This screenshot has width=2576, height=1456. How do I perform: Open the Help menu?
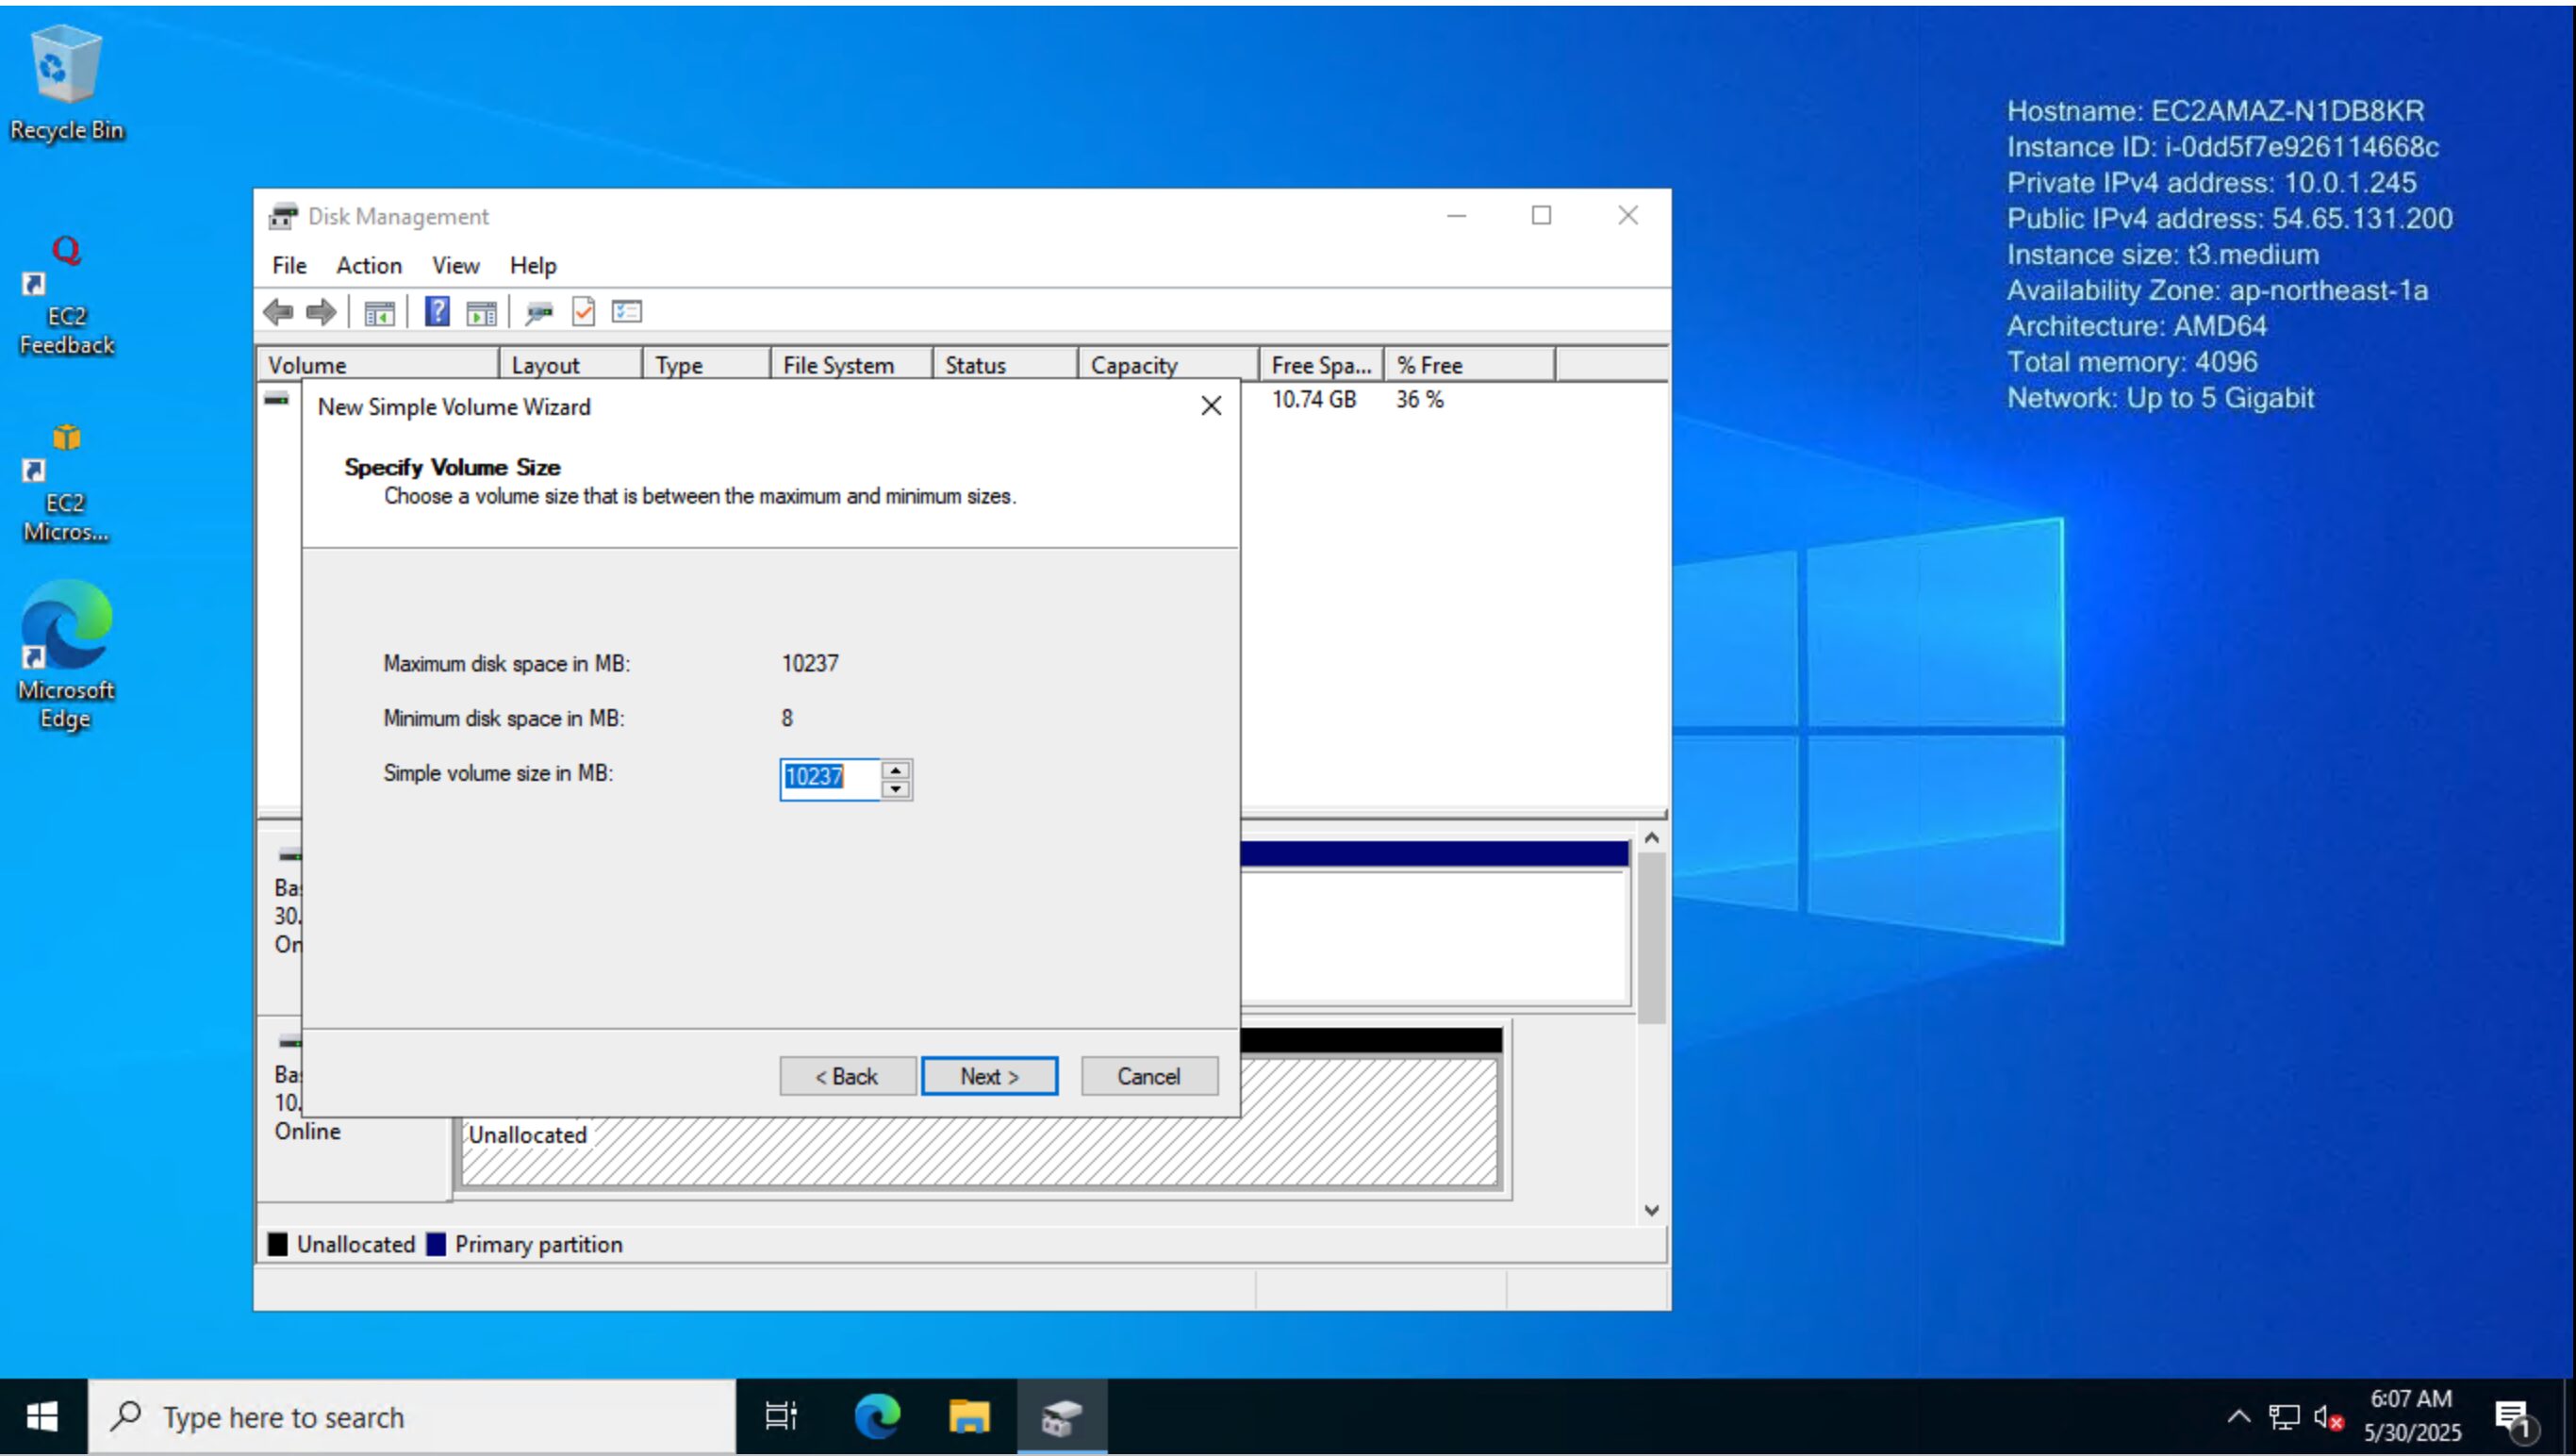[x=533, y=265]
